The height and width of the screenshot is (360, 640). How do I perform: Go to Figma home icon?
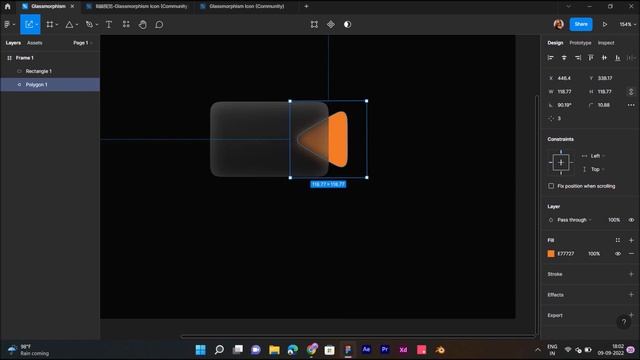[x=7, y=6]
